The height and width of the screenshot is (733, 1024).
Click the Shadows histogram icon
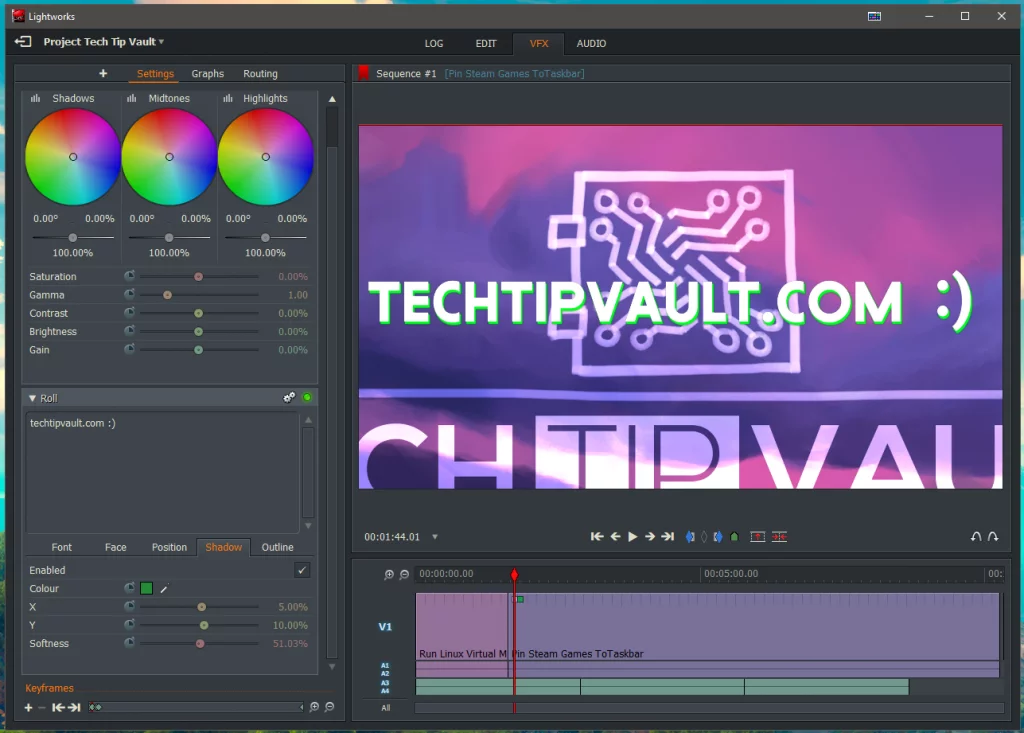point(35,98)
